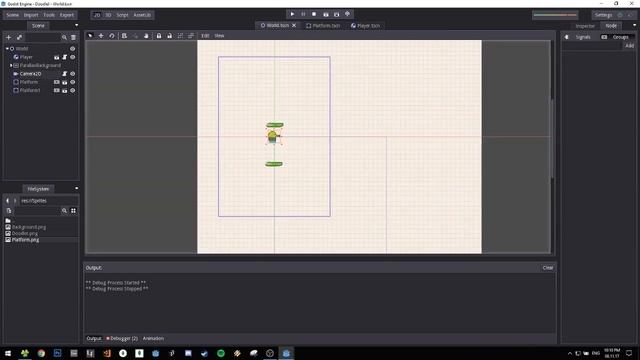640x360 pixels.
Task: Unlock the selected object with the open-padlock icon
Action: 169,36
